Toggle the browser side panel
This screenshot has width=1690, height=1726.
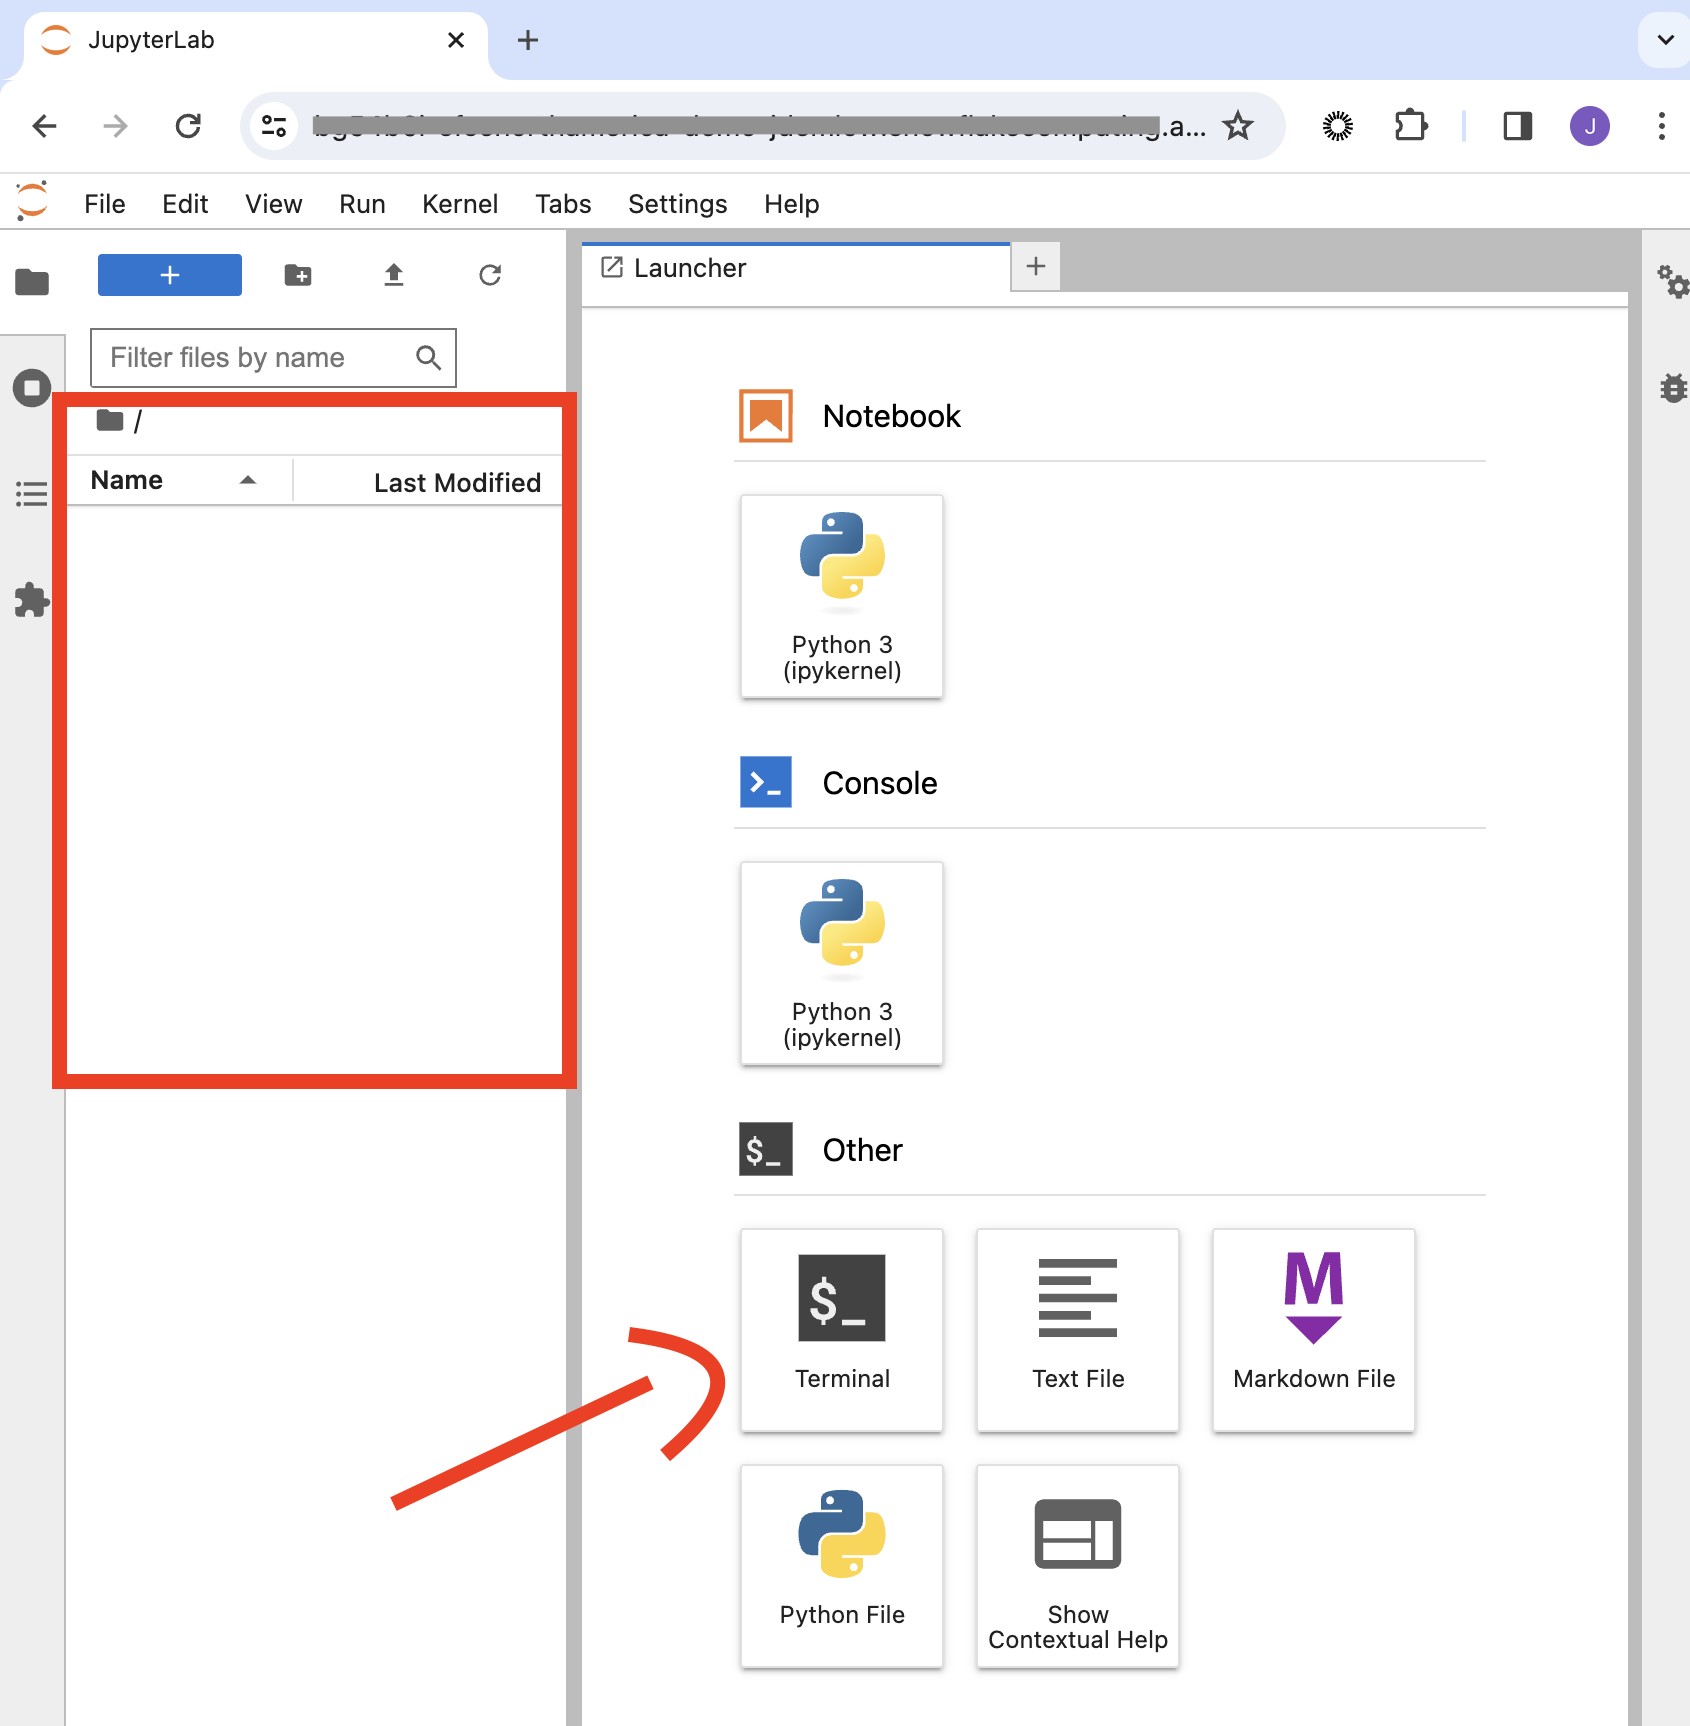tap(1517, 126)
